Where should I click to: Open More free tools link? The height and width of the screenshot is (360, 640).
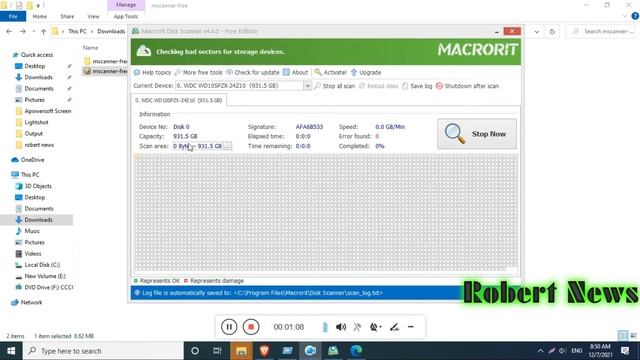point(198,72)
